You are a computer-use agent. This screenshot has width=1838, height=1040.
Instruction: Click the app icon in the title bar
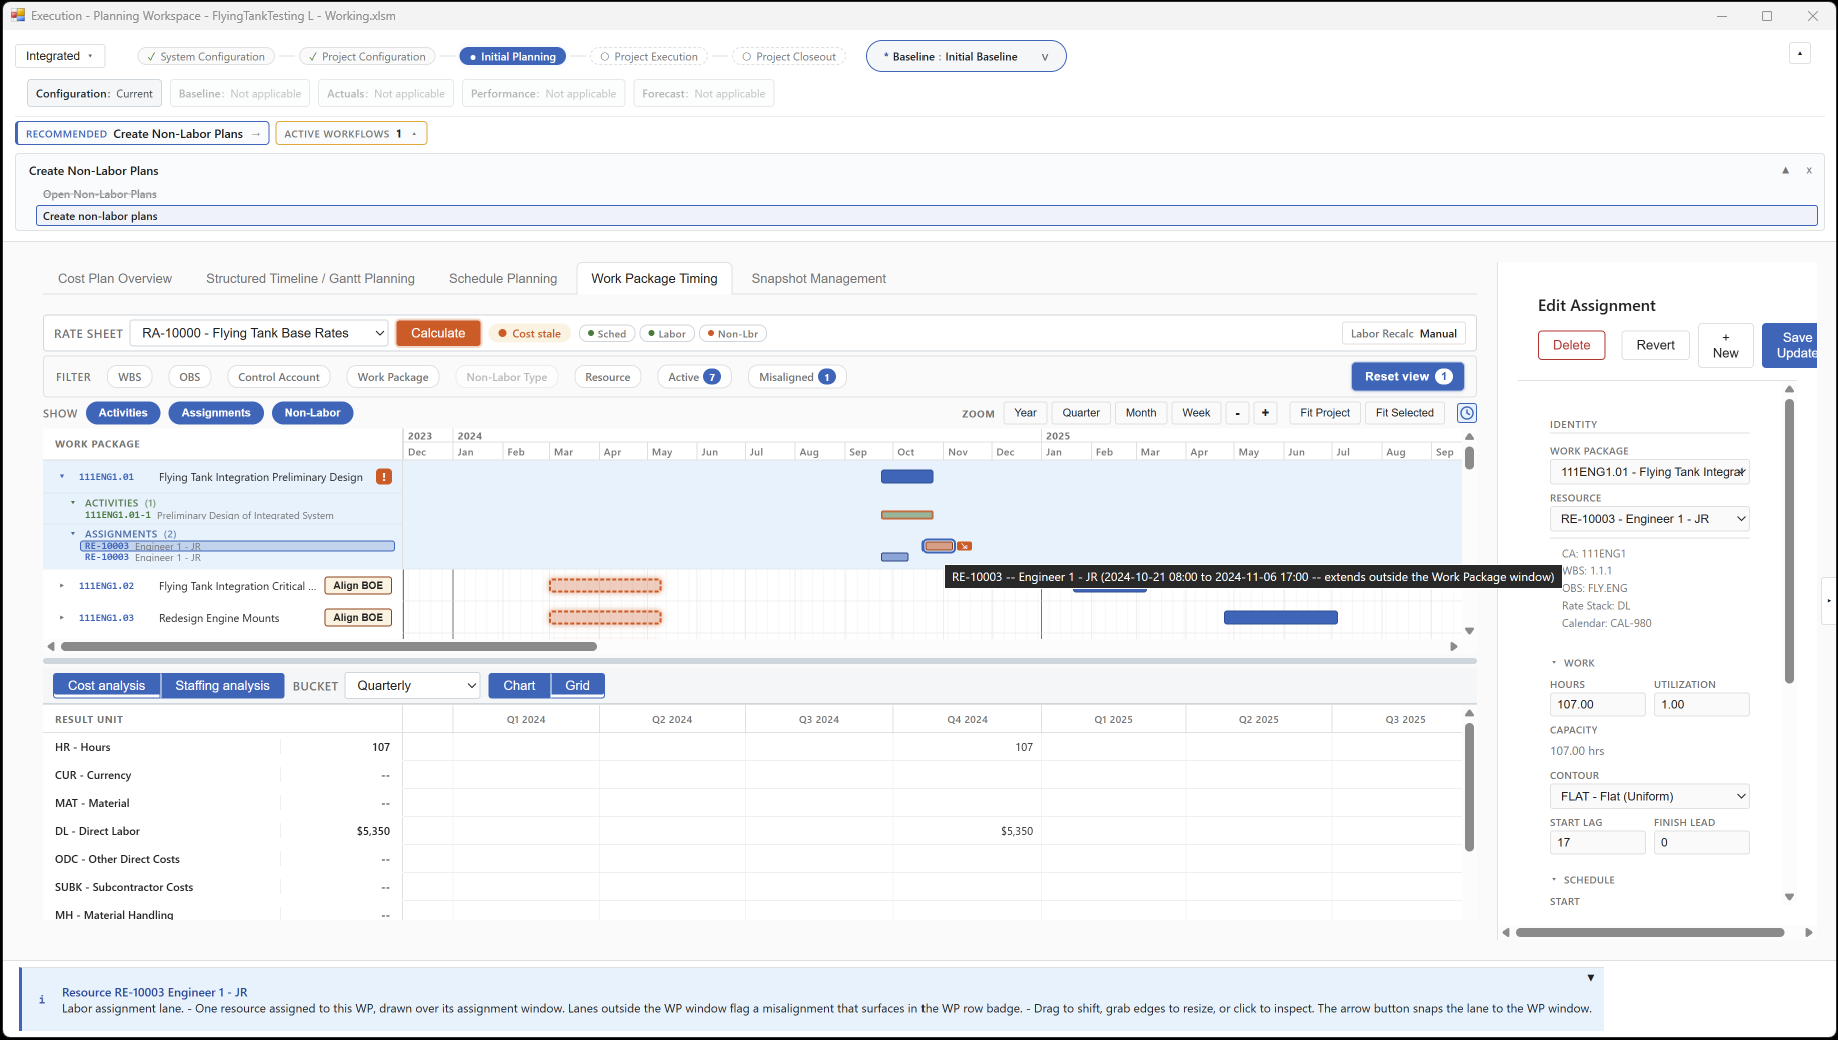tap(18, 15)
